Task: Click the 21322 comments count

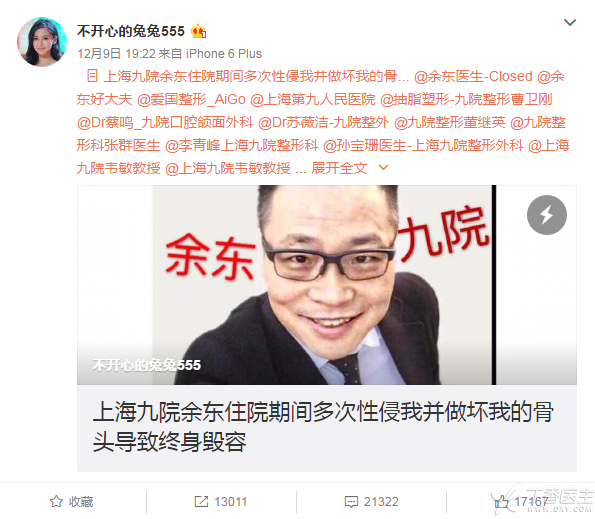Action: tap(381, 502)
